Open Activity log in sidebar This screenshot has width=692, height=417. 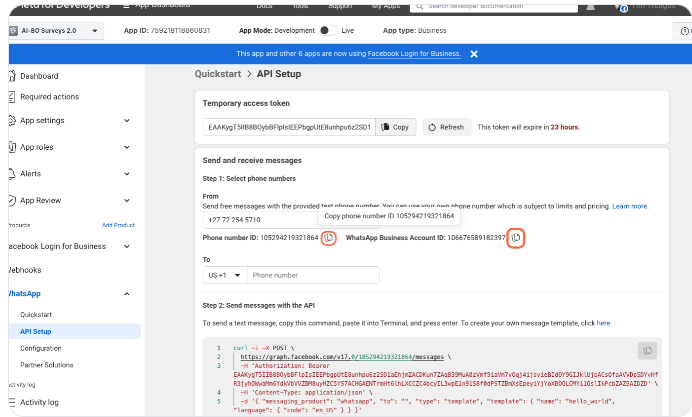pos(39,402)
